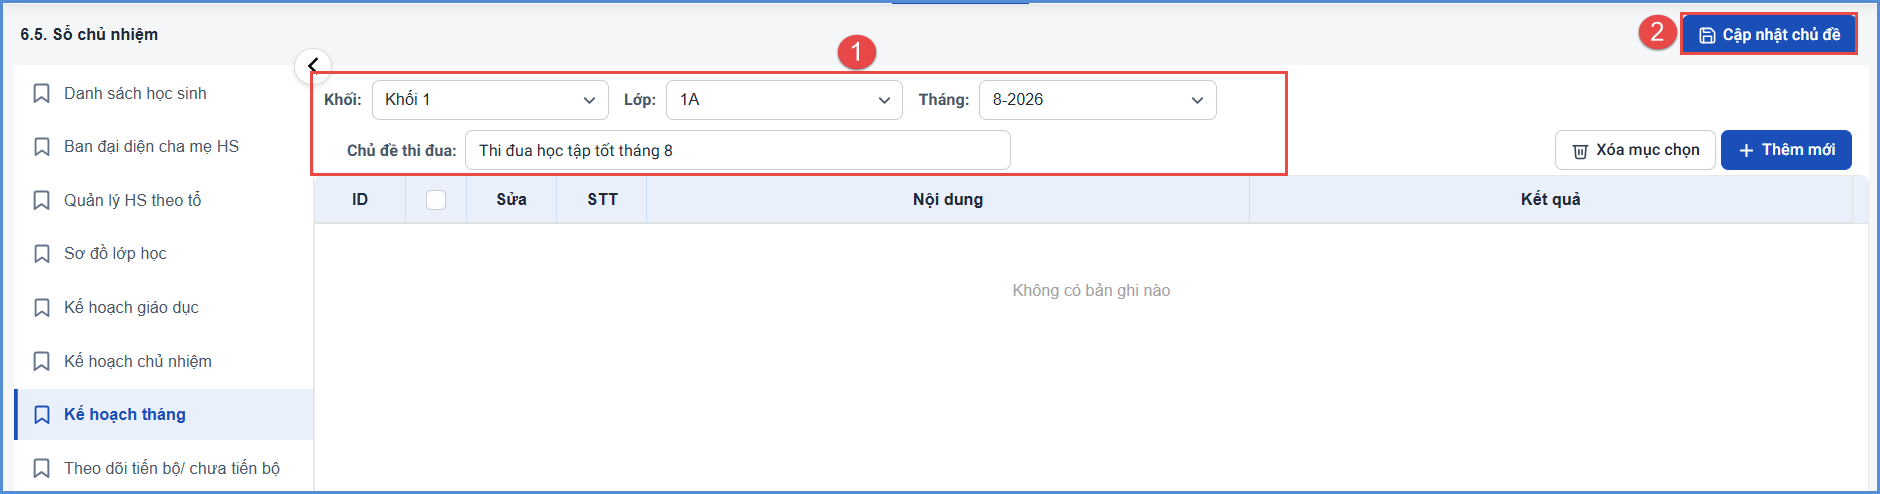Screen dimensions: 1880x494
Task: Collapse sidebar with the left chevron button
Action: 313,66
